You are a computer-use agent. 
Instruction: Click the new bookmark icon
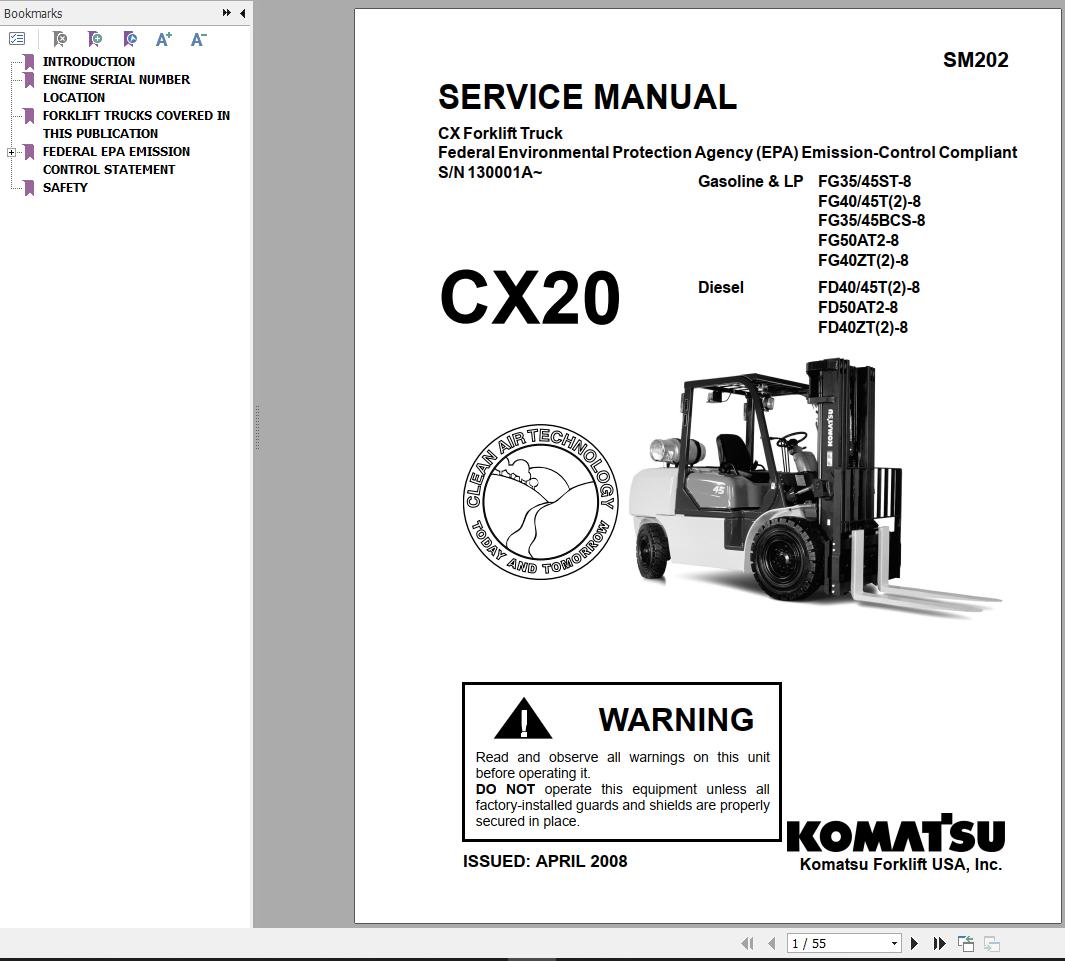pyautogui.click(x=94, y=38)
